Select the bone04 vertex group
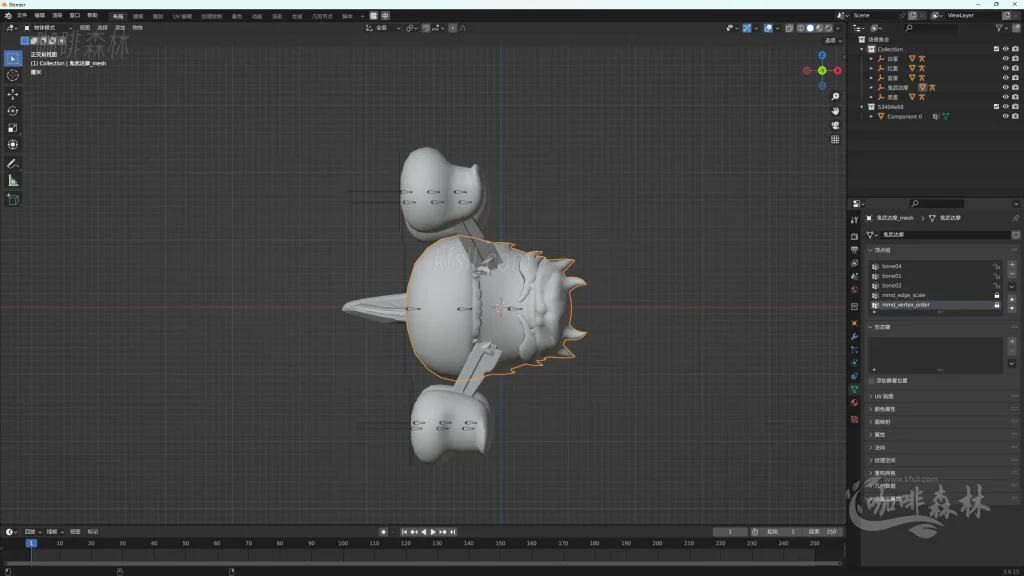The height and width of the screenshot is (576, 1024). (892, 266)
